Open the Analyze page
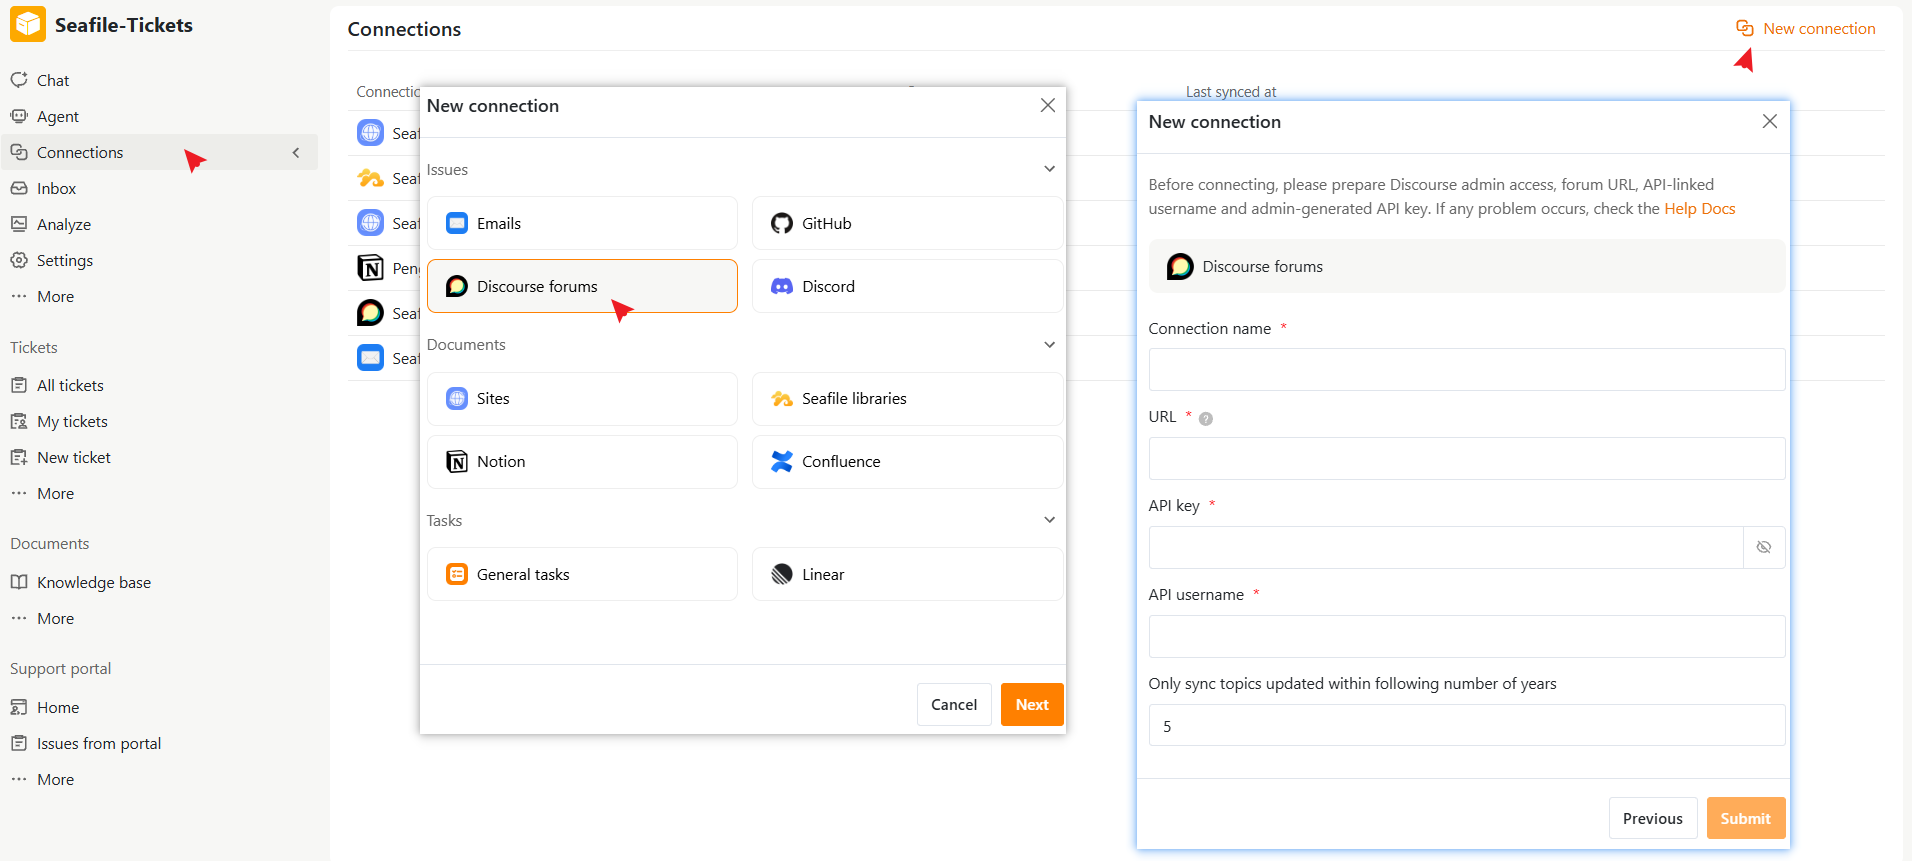The image size is (1912, 861). tap(63, 224)
